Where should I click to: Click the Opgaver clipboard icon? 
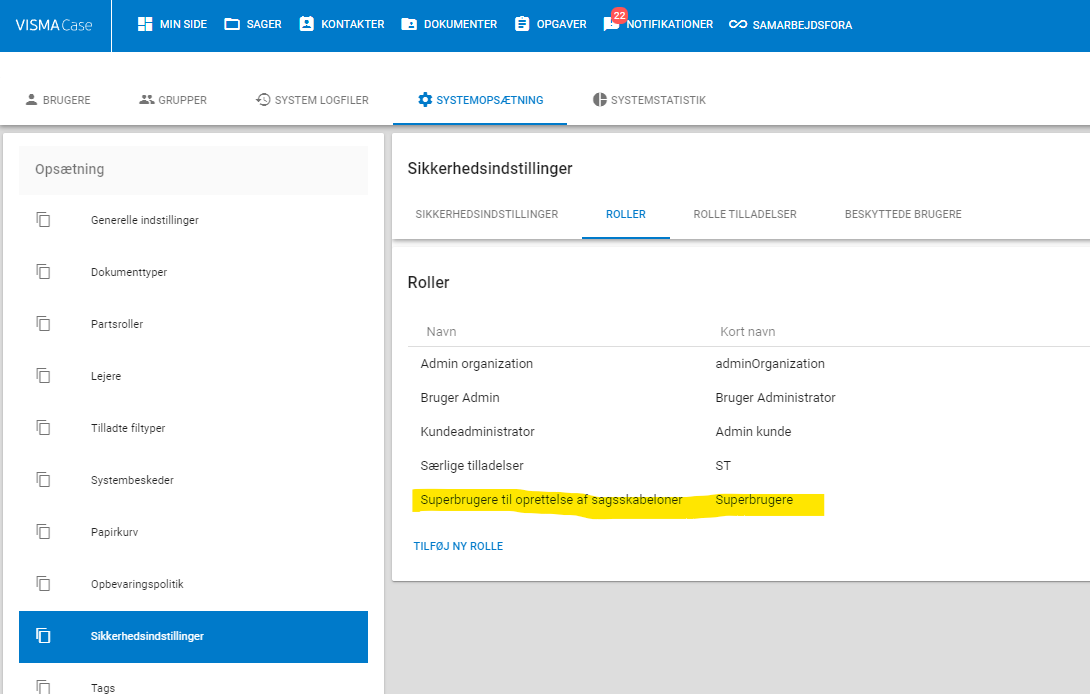pyautogui.click(x=522, y=24)
